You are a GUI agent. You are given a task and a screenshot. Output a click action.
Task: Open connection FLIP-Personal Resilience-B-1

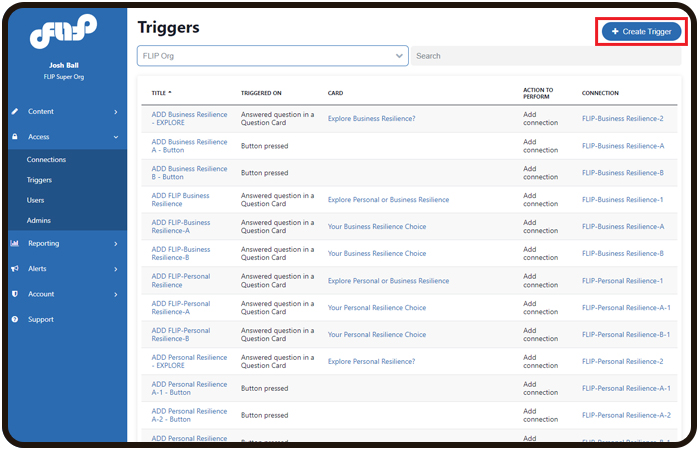pyautogui.click(x=626, y=334)
